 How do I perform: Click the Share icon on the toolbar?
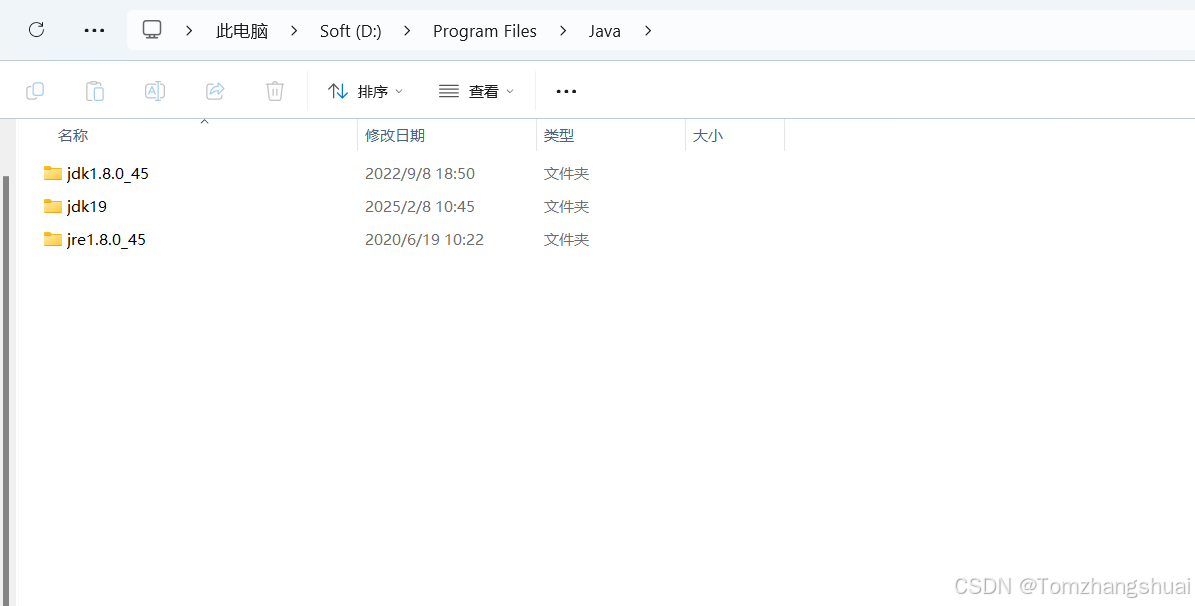(x=215, y=90)
